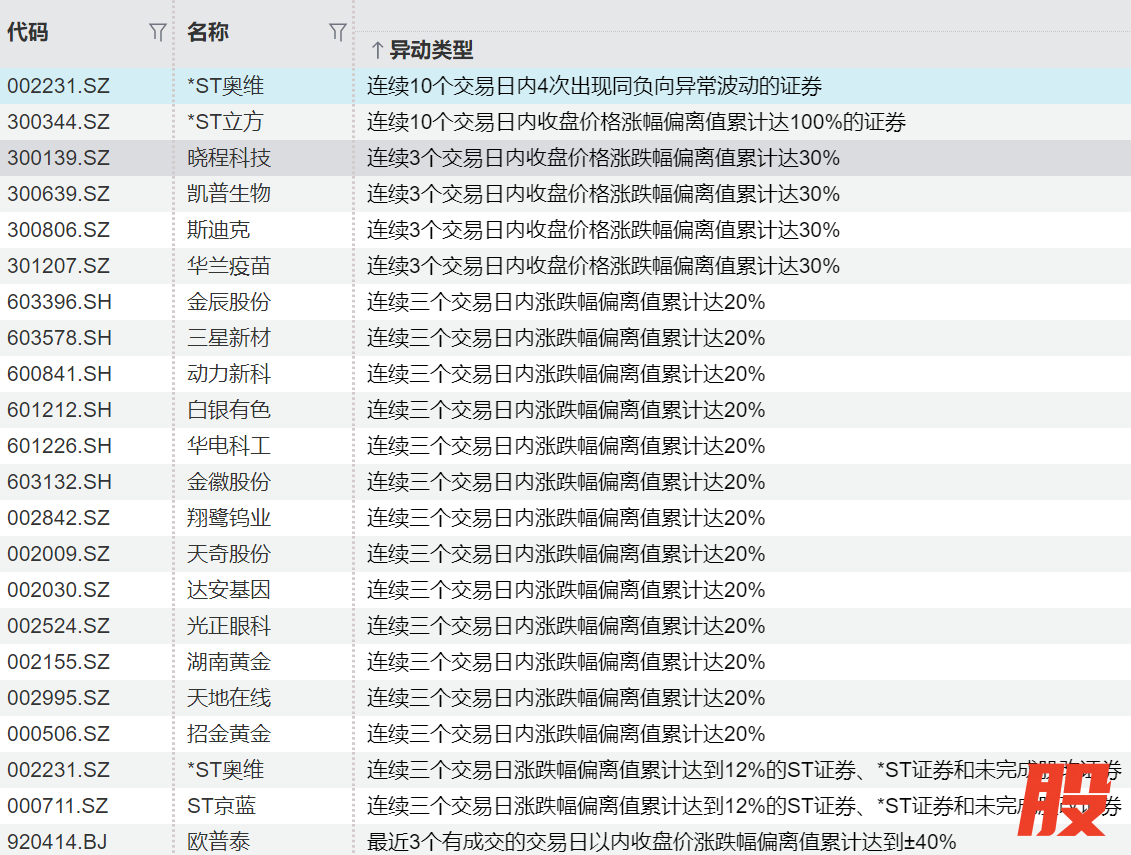
Task: Click the 华兰疫苗 stock name
Action: click(x=229, y=266)
